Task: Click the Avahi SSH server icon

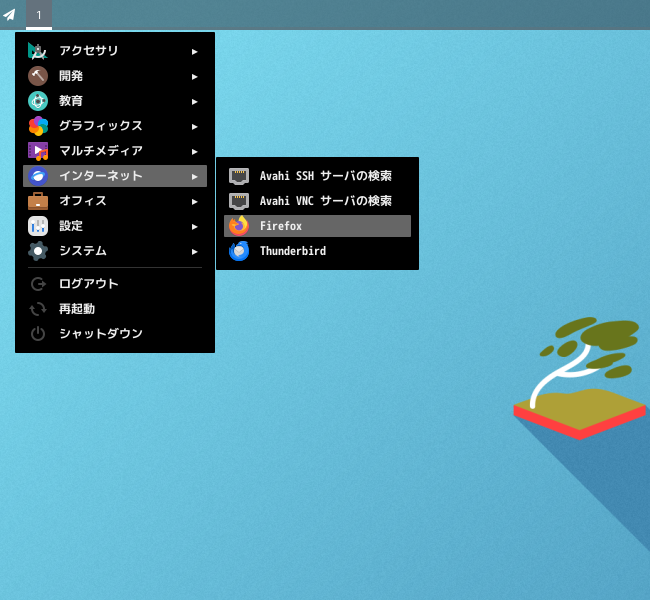Action: click(x=239, y=176)
